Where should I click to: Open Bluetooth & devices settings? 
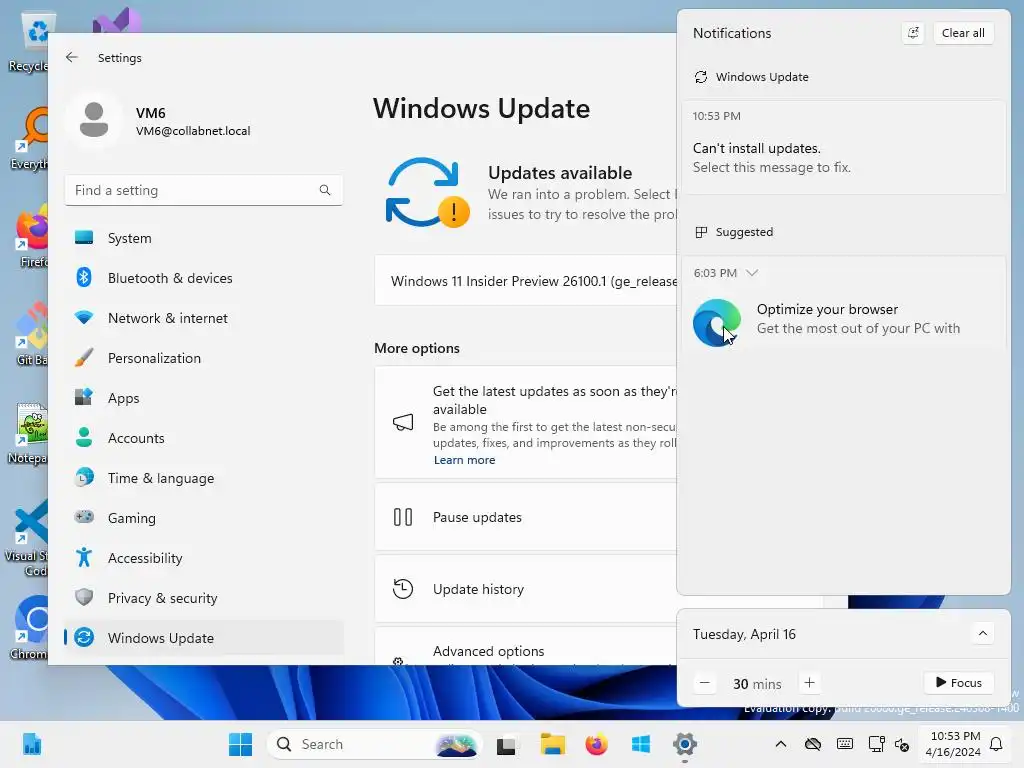[x=204, y=278]
